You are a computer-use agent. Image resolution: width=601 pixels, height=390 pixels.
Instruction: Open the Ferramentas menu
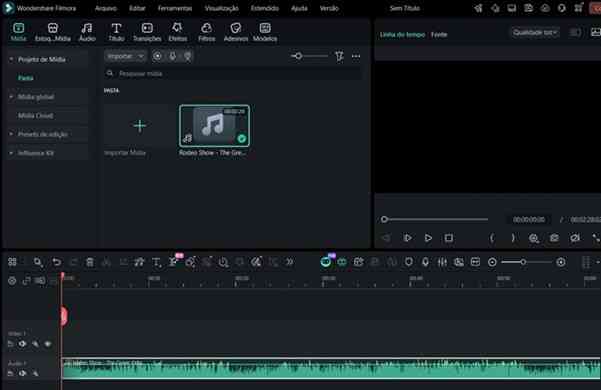click(175, 8)
